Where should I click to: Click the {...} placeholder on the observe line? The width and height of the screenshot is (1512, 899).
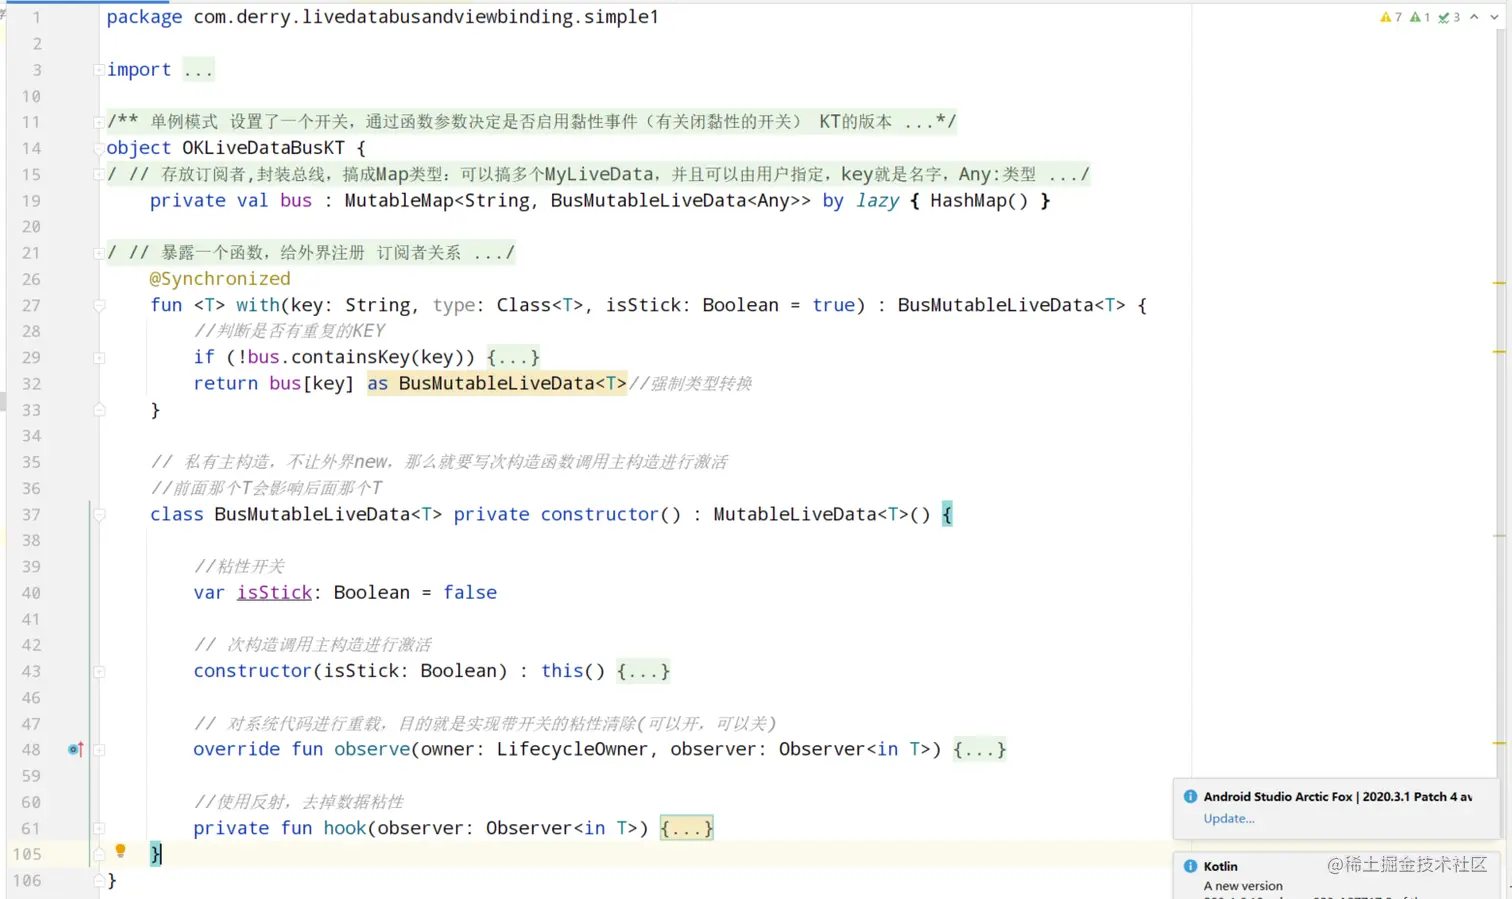pyautogui.click(x=980, y=749)
